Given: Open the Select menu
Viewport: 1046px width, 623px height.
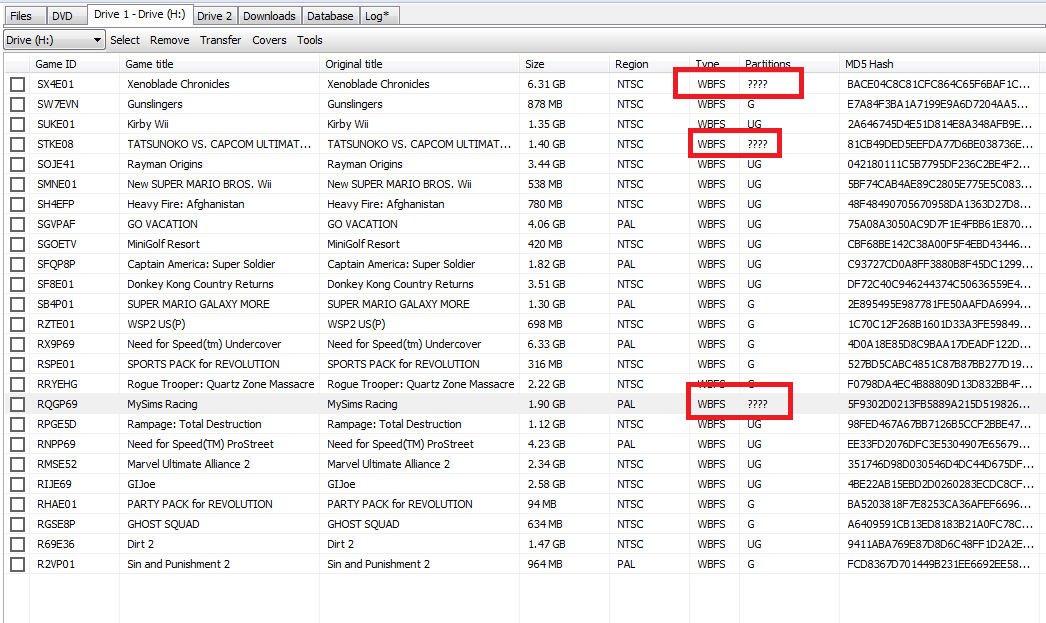Looking at the screenshot, I should (125, 40).
